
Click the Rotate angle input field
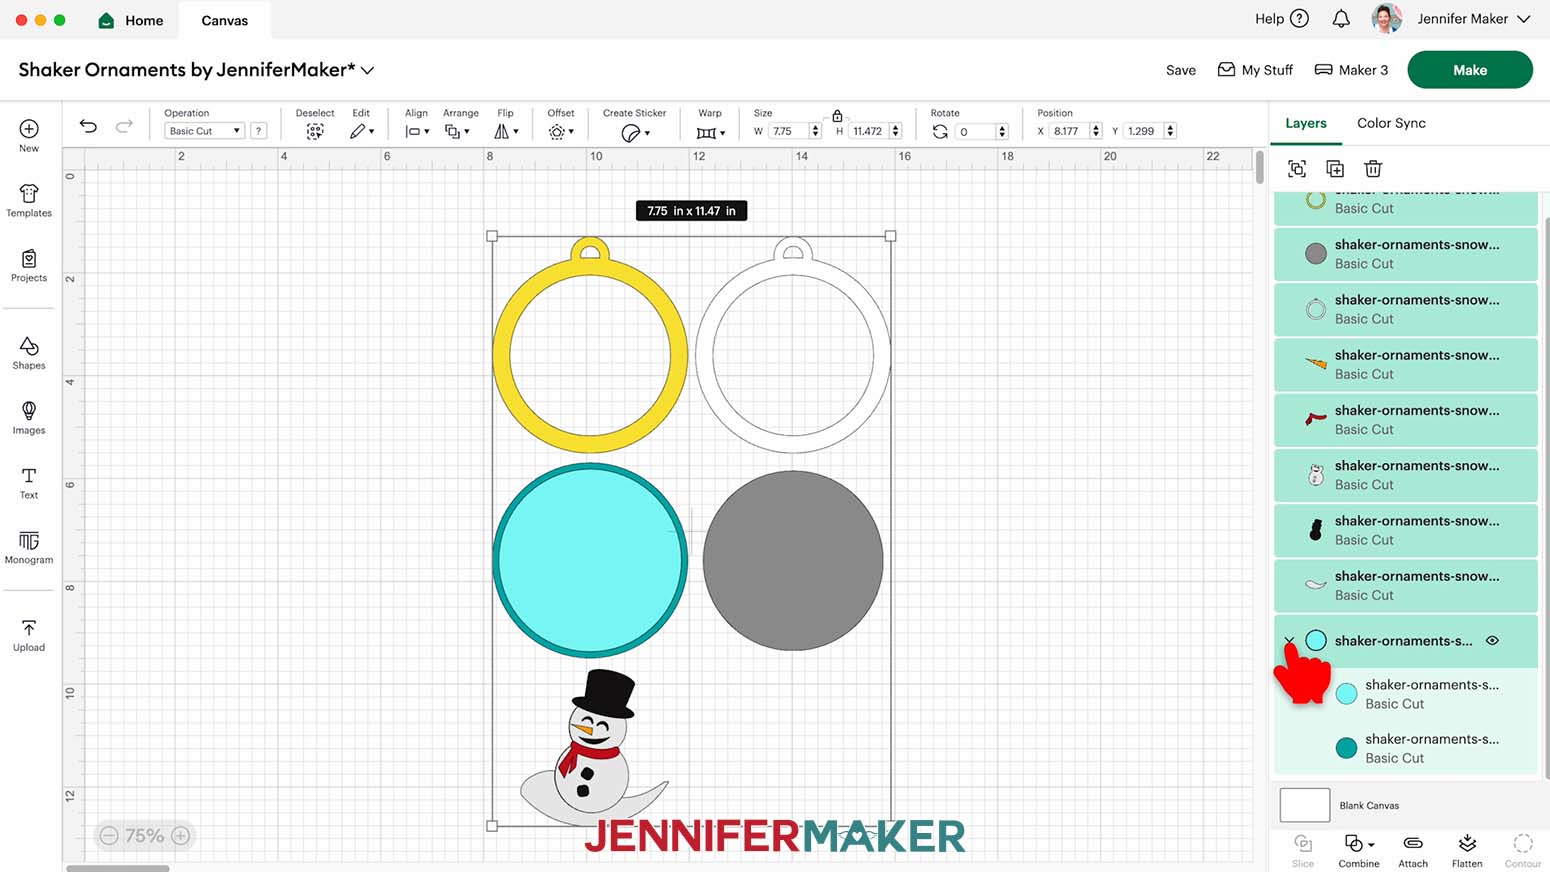pyautogui.click(x=976, y=131)
